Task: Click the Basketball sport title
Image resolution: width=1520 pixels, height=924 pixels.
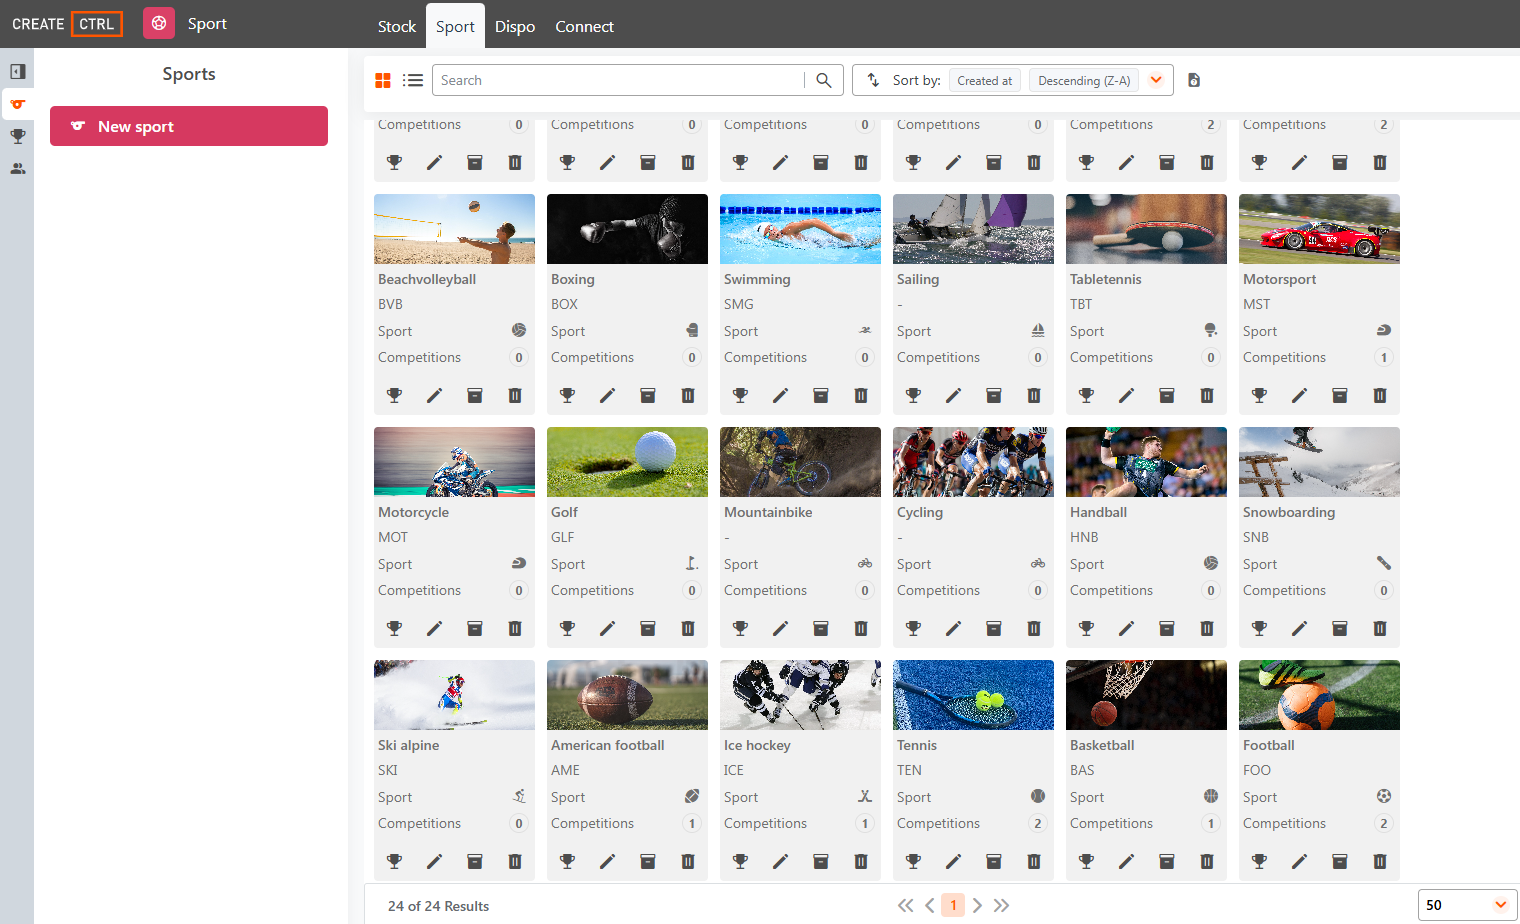Action: pos(1102,745)
